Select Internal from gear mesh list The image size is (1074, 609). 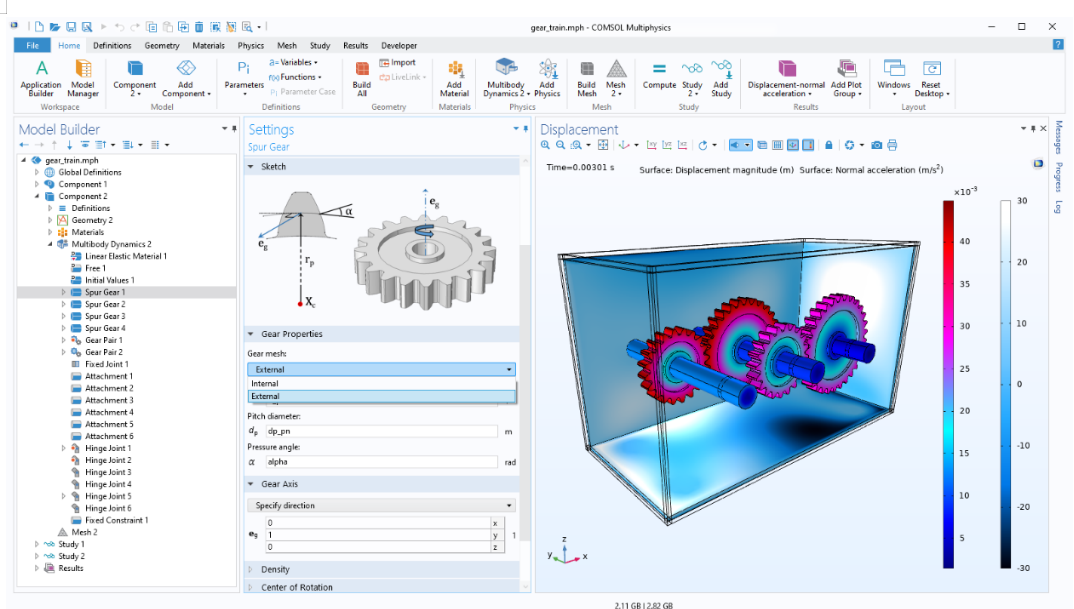click(x=382, y=384)
